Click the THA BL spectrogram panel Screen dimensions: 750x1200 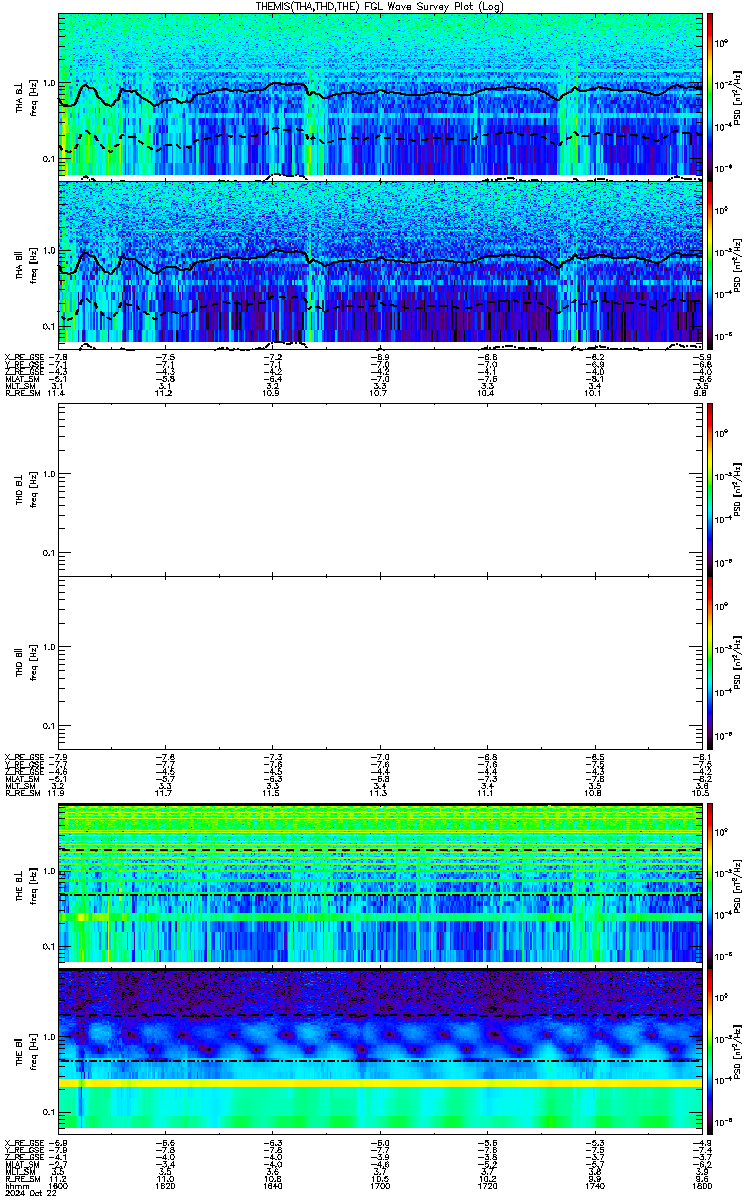point(380,95)
